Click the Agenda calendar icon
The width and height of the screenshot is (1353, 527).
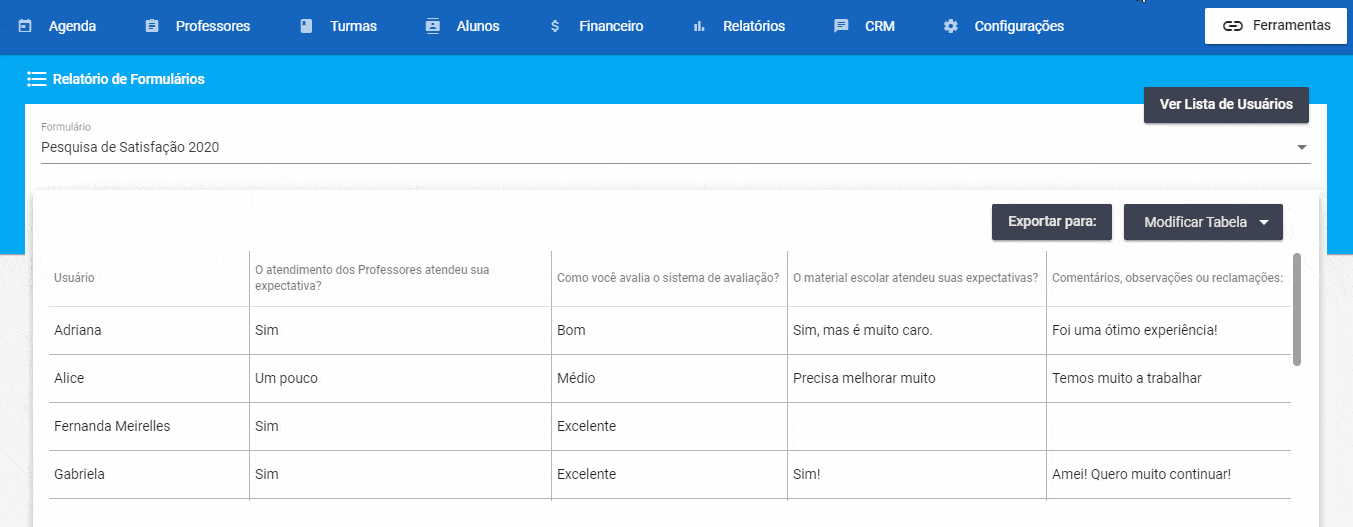25,27
